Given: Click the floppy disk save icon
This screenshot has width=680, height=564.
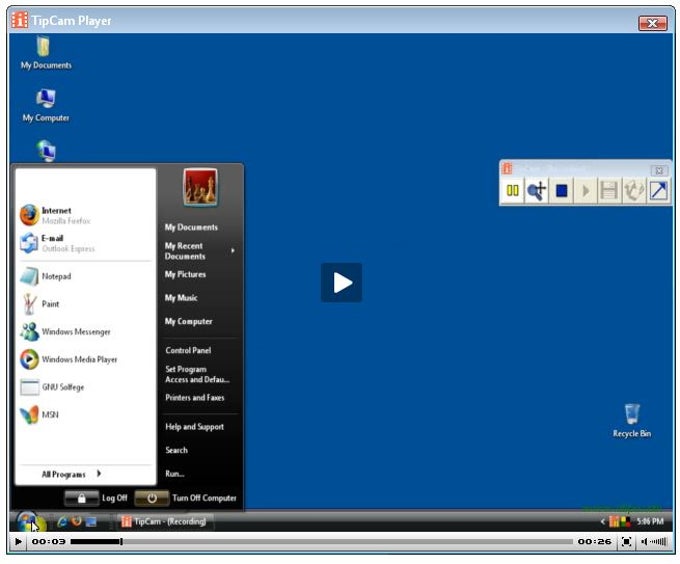Looking at the screenshot, I should point(609,191).
